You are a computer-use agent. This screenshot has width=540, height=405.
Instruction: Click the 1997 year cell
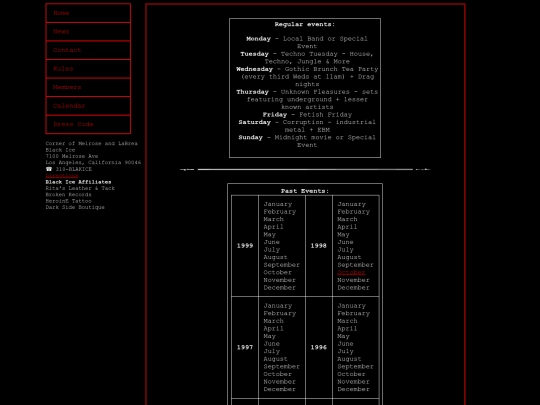[245, 347]
